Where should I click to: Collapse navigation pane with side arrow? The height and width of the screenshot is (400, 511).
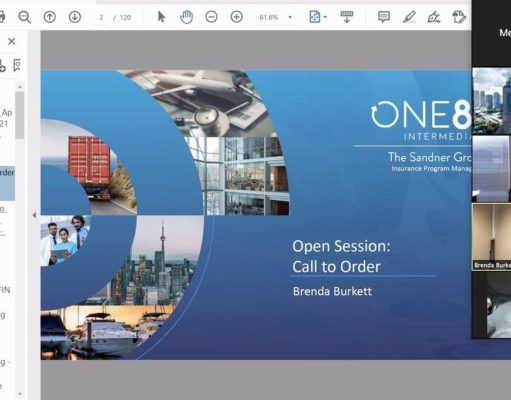coord(34,215)
